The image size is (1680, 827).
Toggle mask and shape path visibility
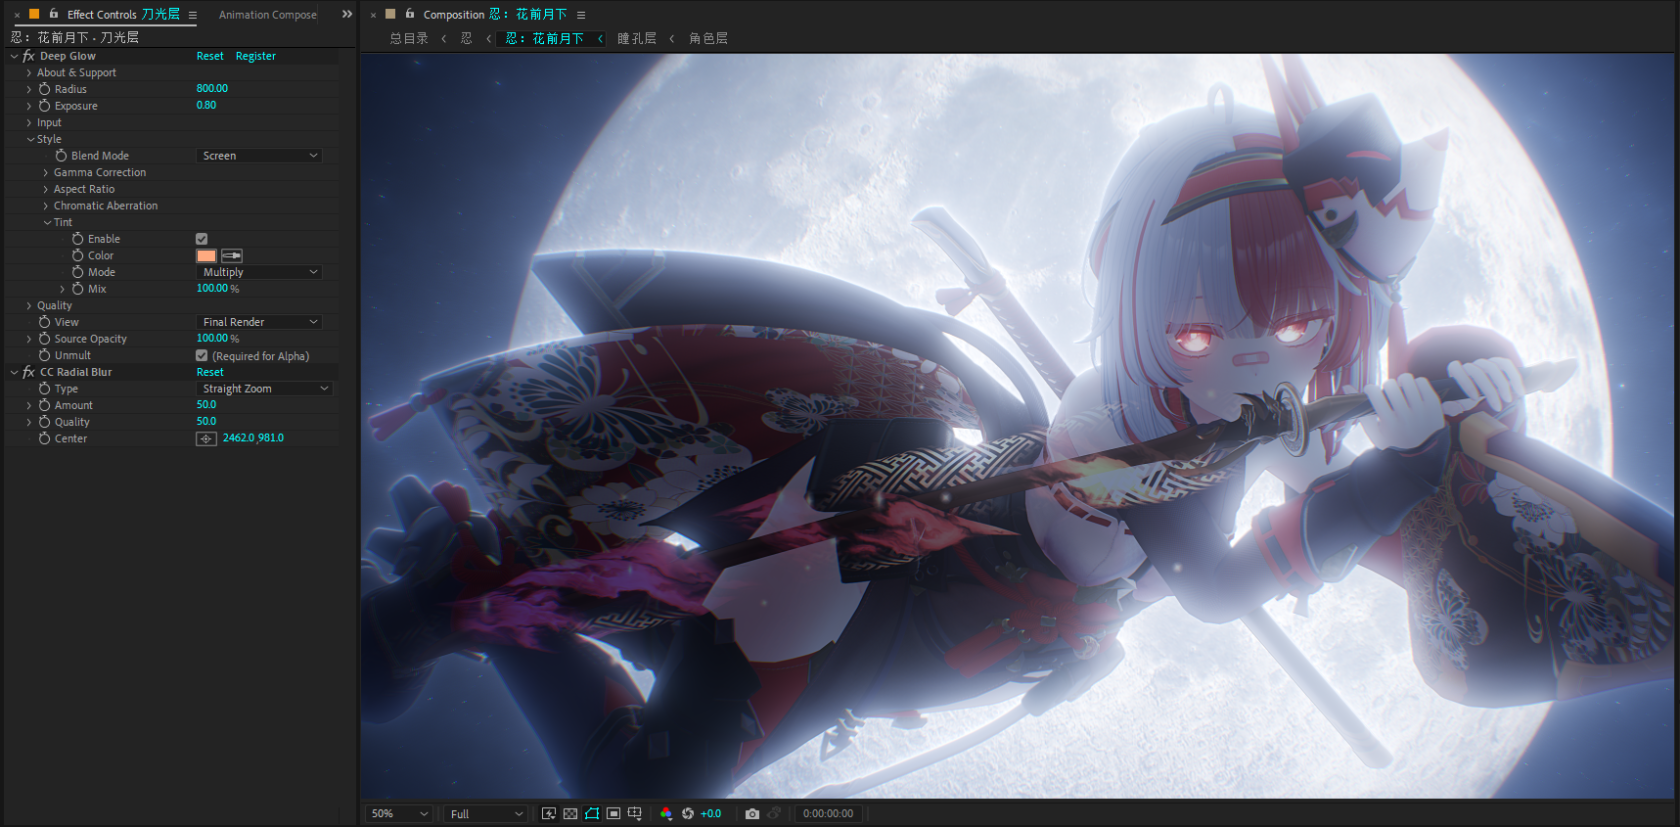[x=592, y=814]
